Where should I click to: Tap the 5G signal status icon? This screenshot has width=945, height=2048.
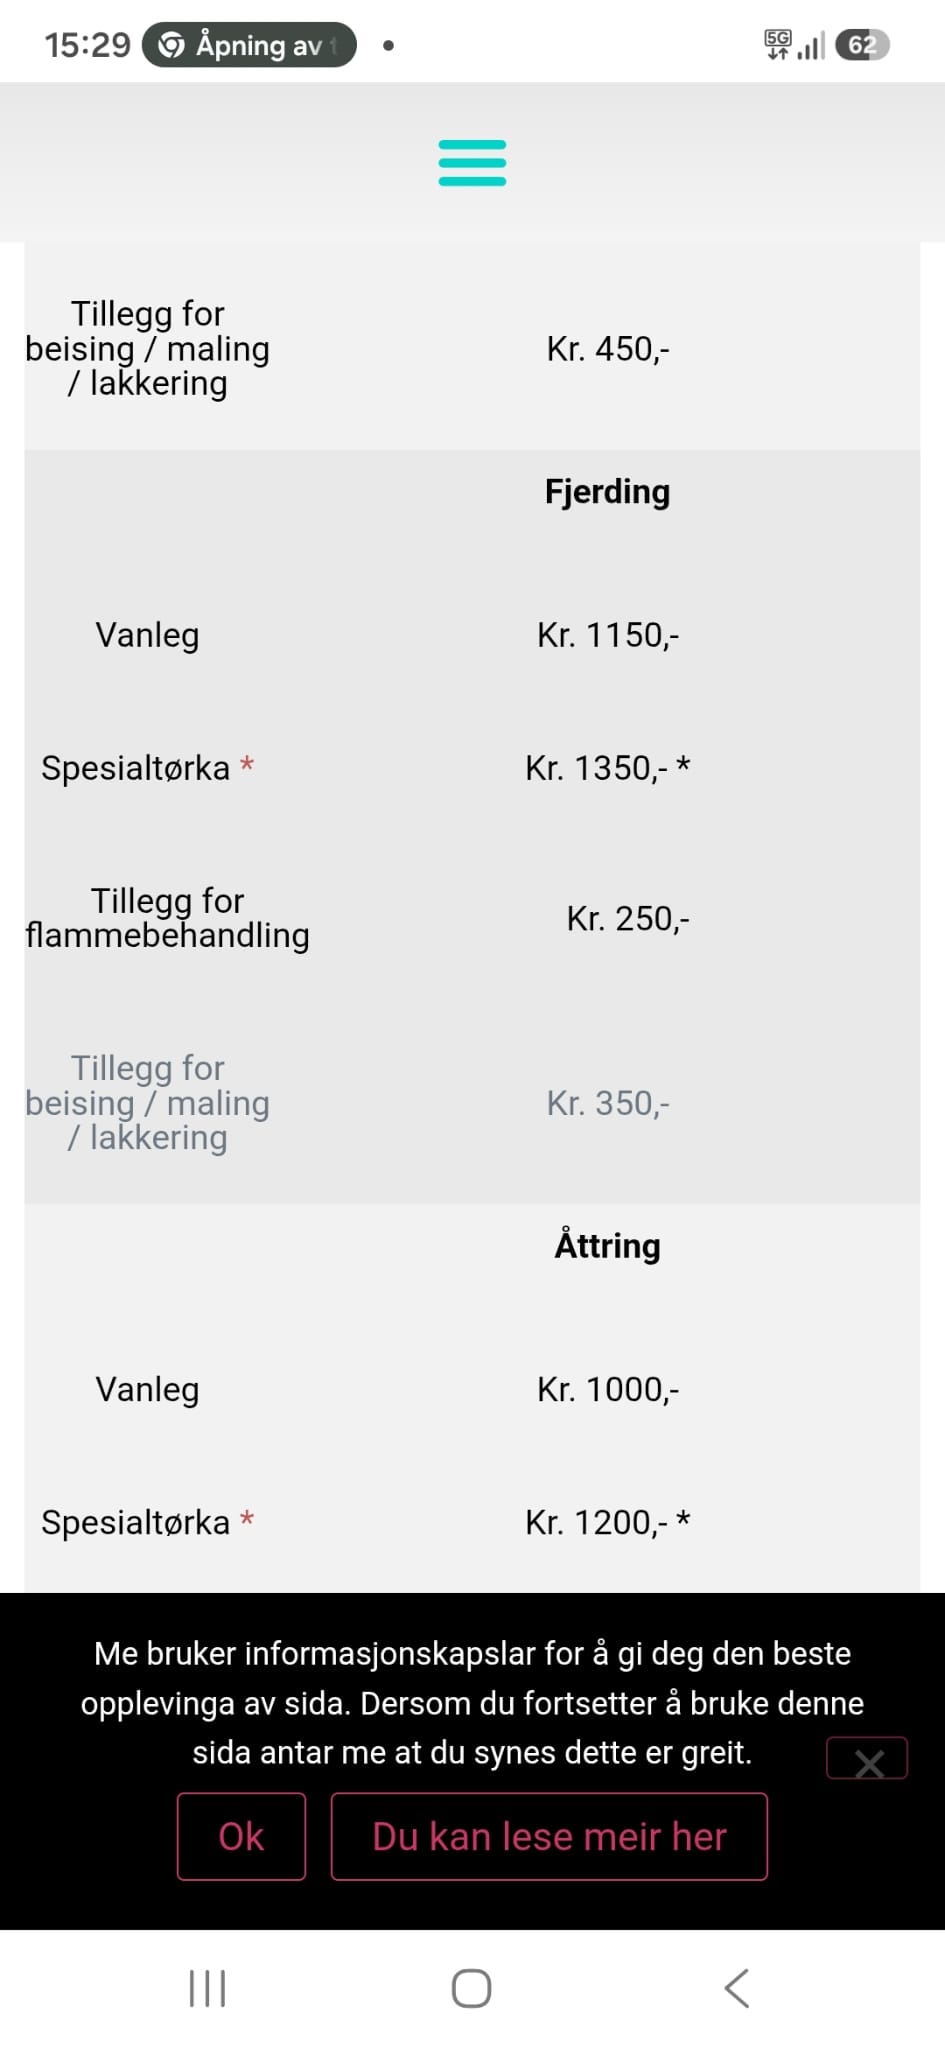778,45
